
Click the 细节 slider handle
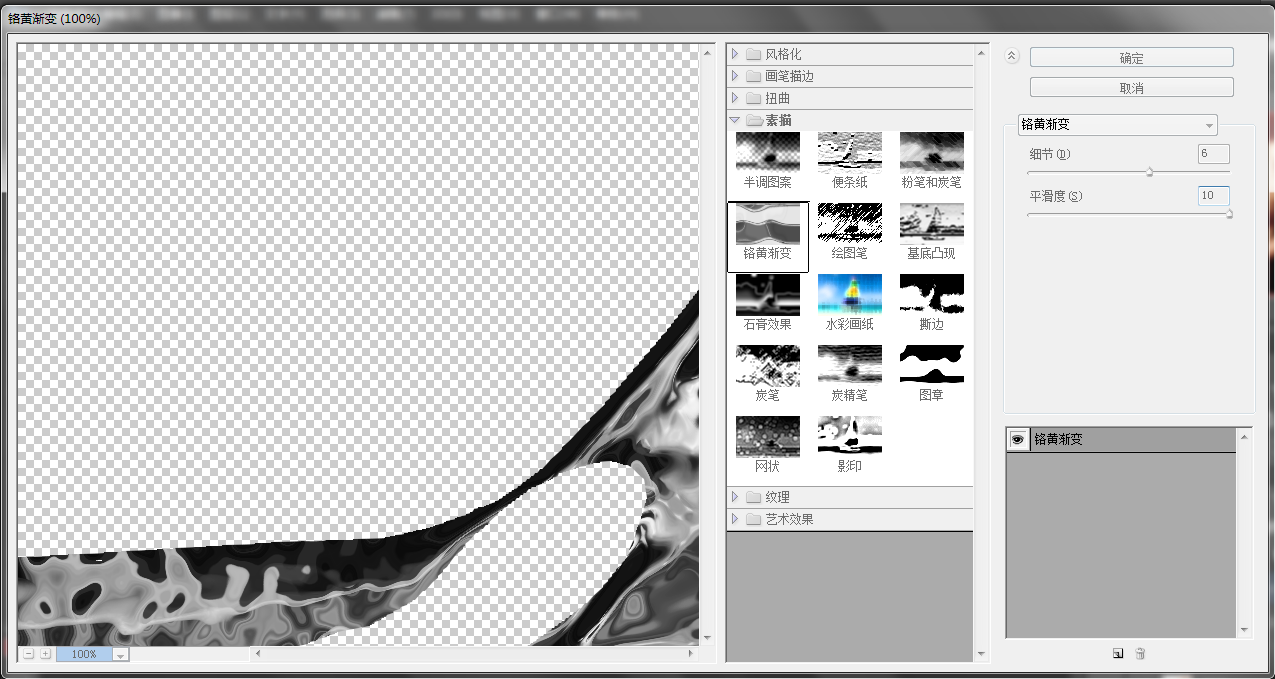pyautogui.click(x=1149, y=172)
